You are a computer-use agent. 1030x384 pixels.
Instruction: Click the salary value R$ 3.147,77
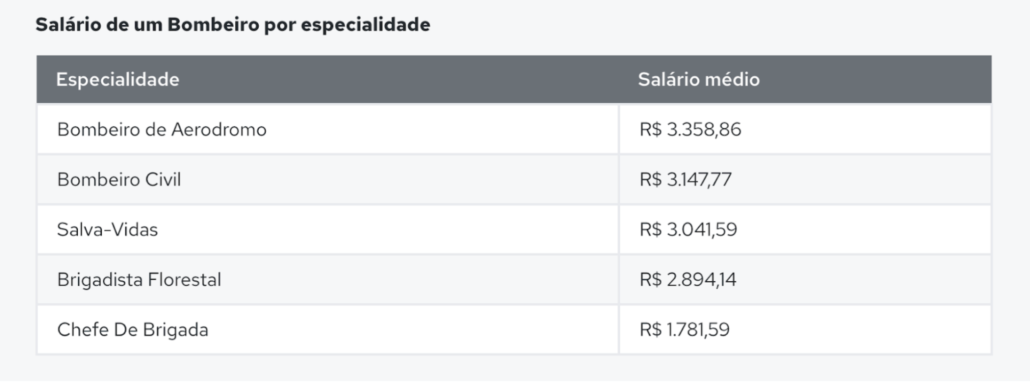tap(685, 179)
